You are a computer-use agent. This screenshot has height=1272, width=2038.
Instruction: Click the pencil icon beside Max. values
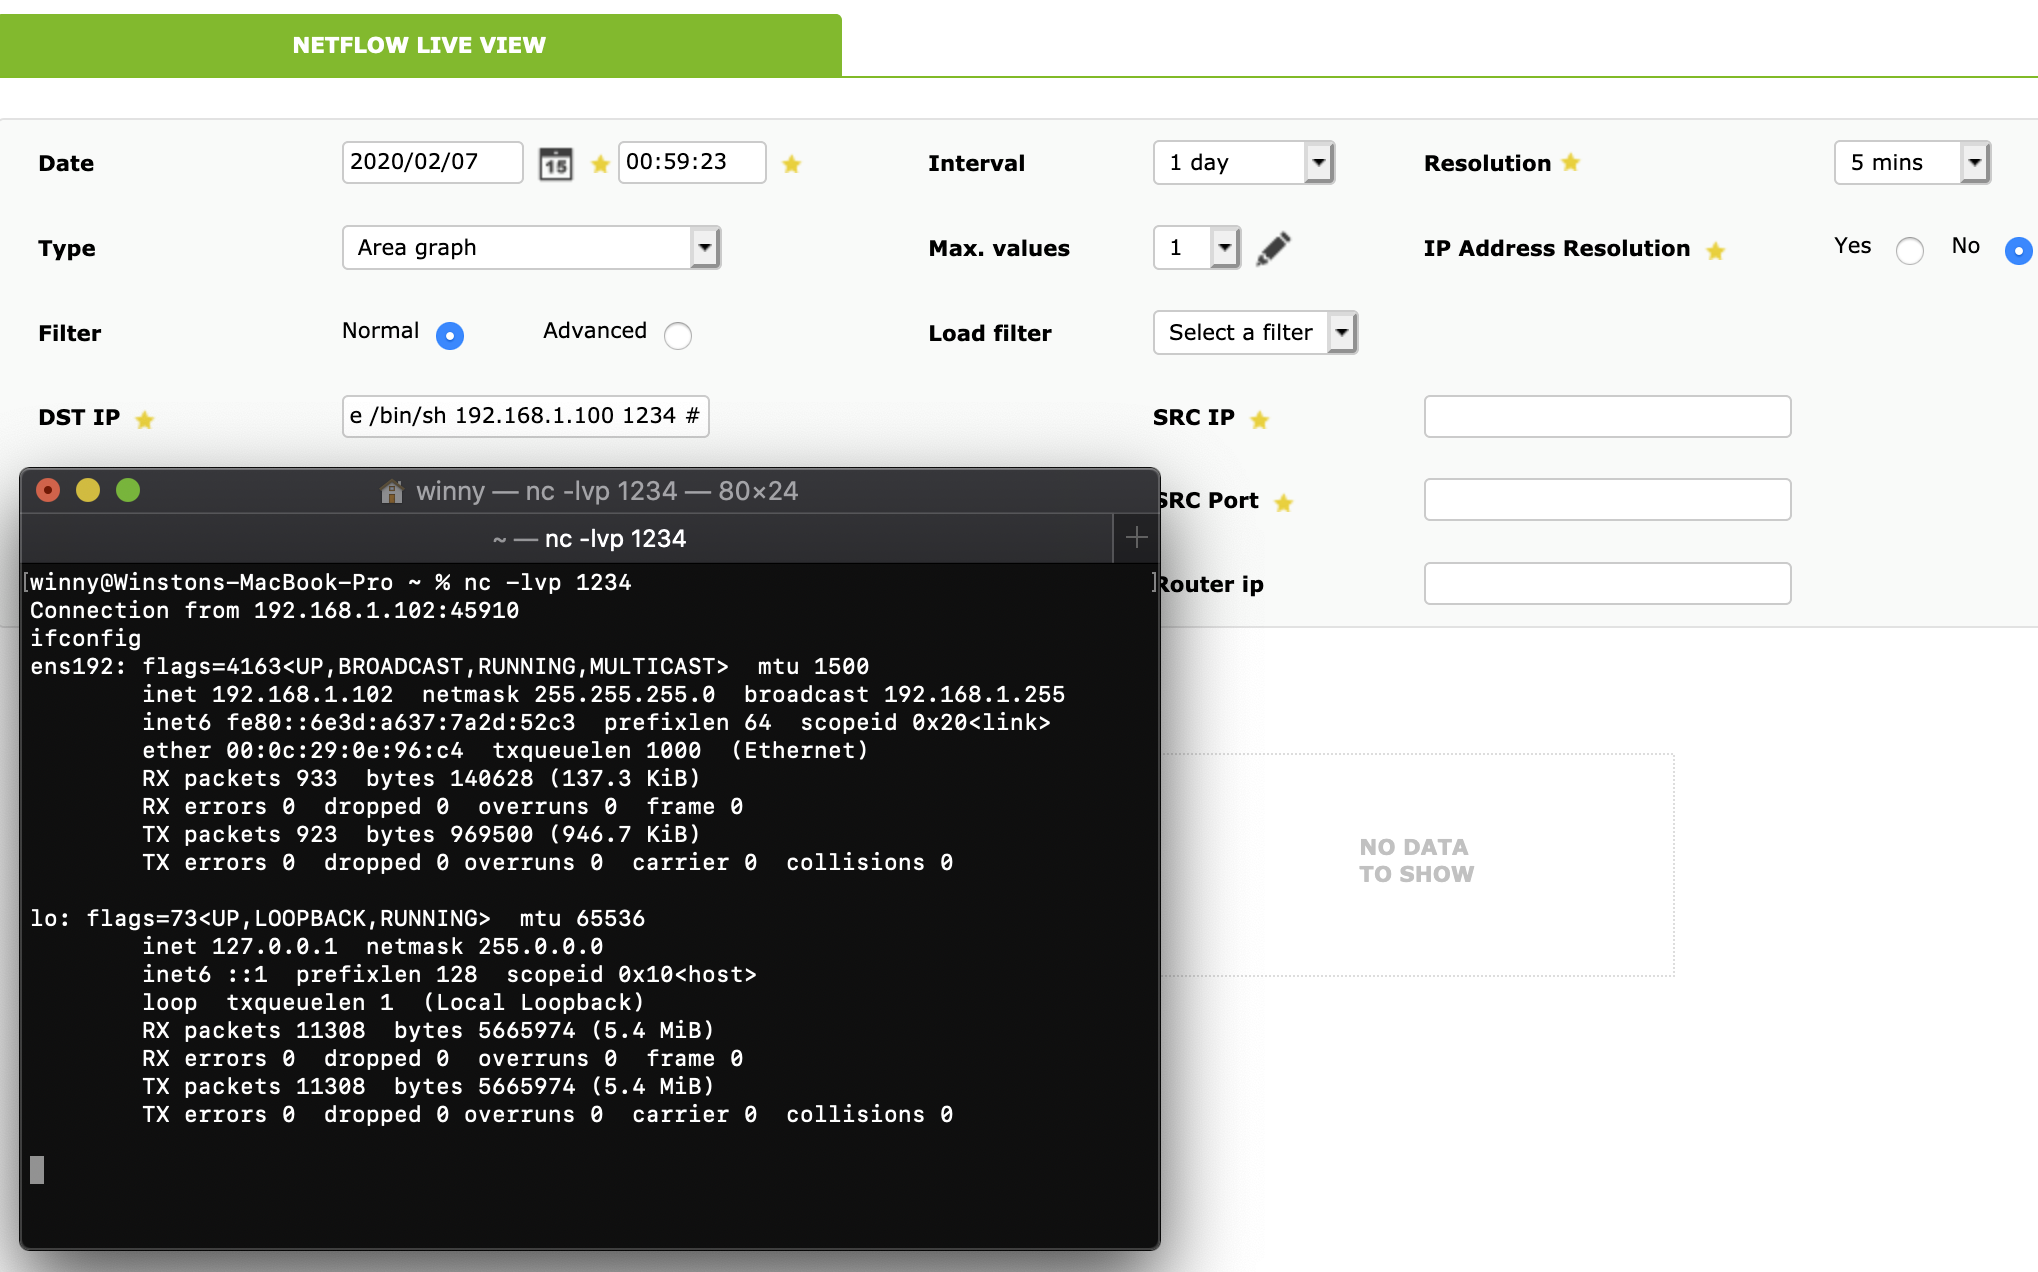coord(1273,248)
